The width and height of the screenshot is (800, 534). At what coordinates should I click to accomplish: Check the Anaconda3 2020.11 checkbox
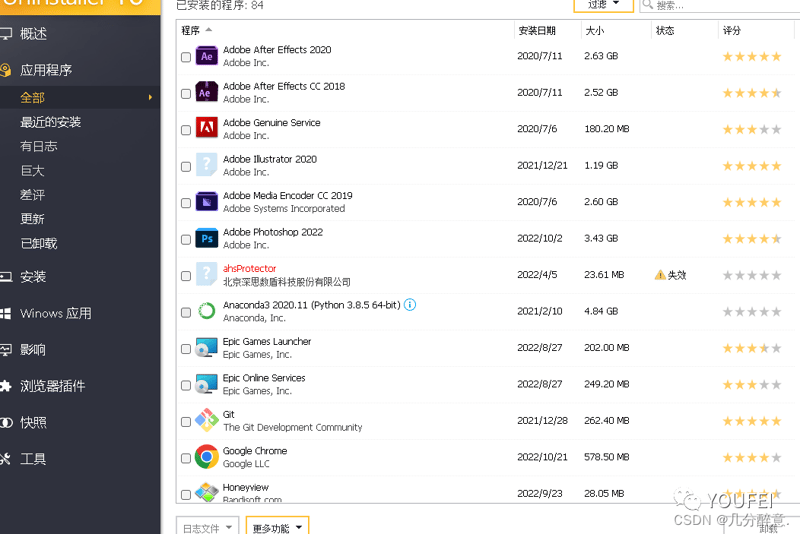pos(186,313)
